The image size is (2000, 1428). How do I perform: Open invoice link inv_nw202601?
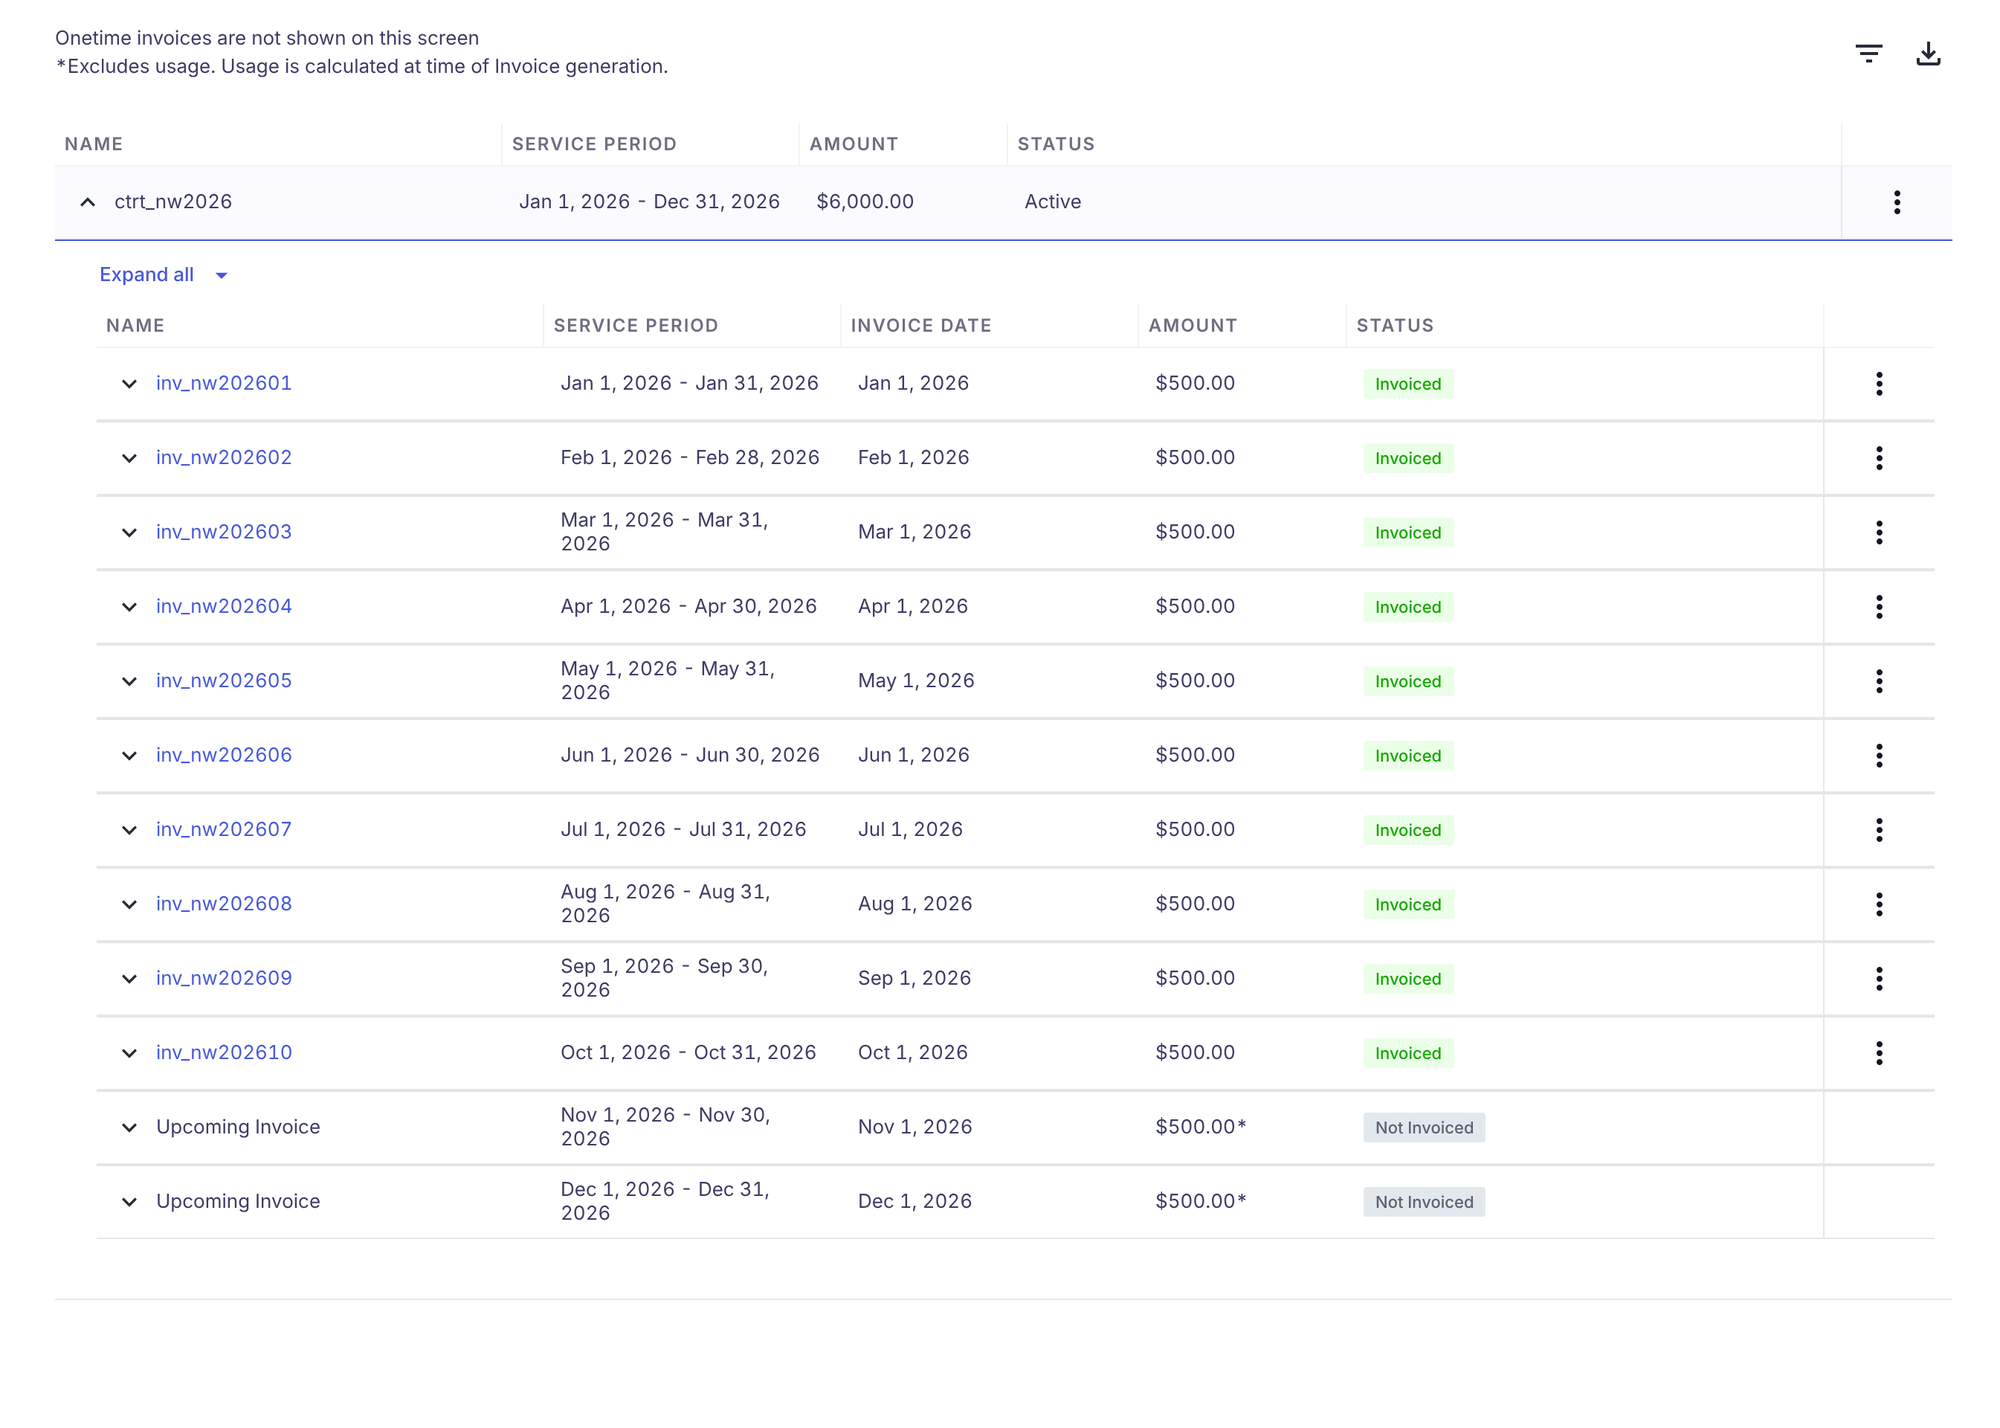click(224, 383)
